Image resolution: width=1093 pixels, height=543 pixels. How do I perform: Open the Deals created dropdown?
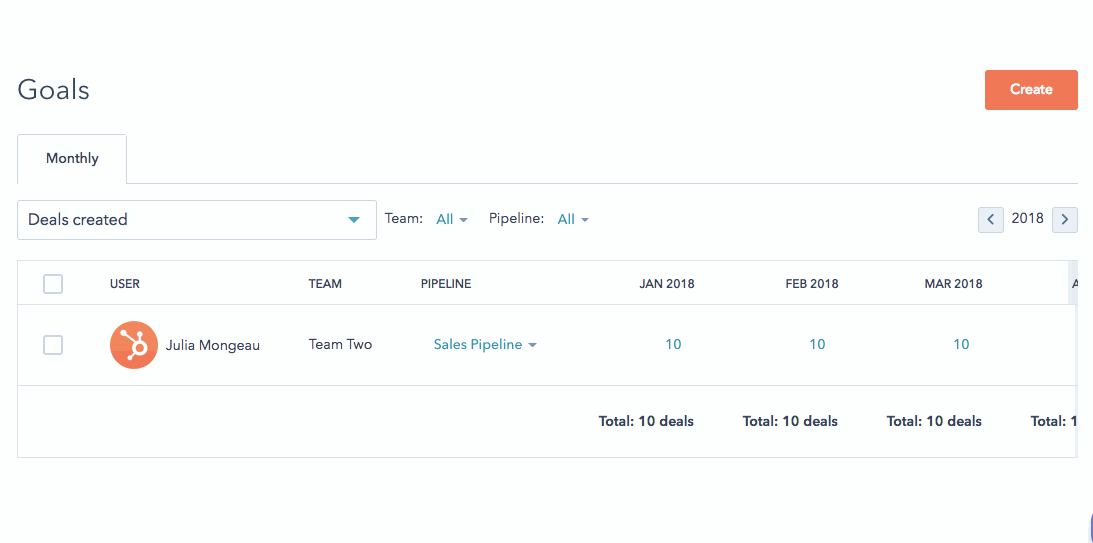(197, 220)
